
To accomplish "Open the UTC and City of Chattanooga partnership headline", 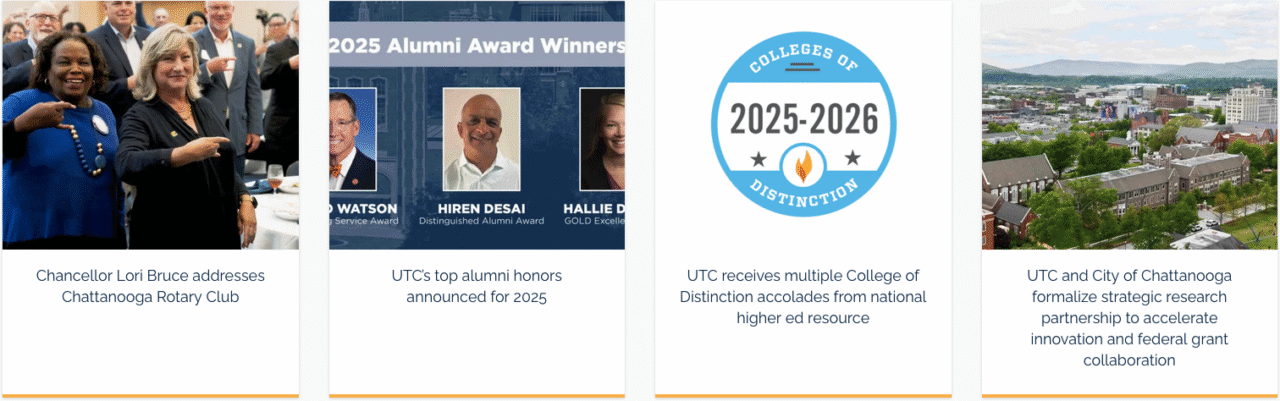I will click(1129, 317).
